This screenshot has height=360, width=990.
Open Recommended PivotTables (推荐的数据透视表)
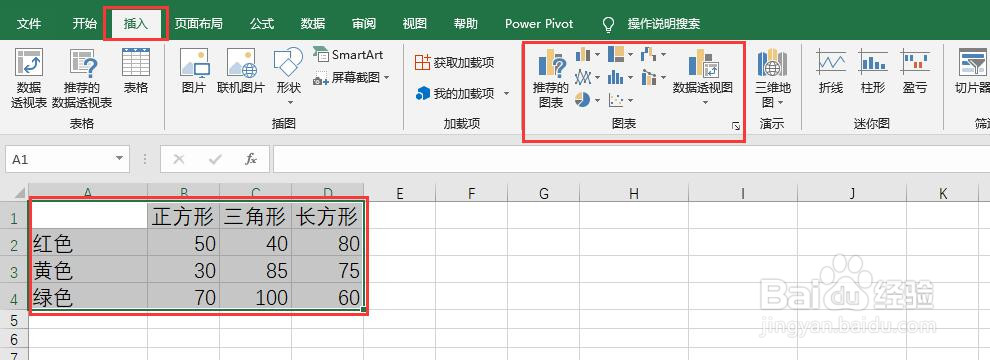[82, 78]
